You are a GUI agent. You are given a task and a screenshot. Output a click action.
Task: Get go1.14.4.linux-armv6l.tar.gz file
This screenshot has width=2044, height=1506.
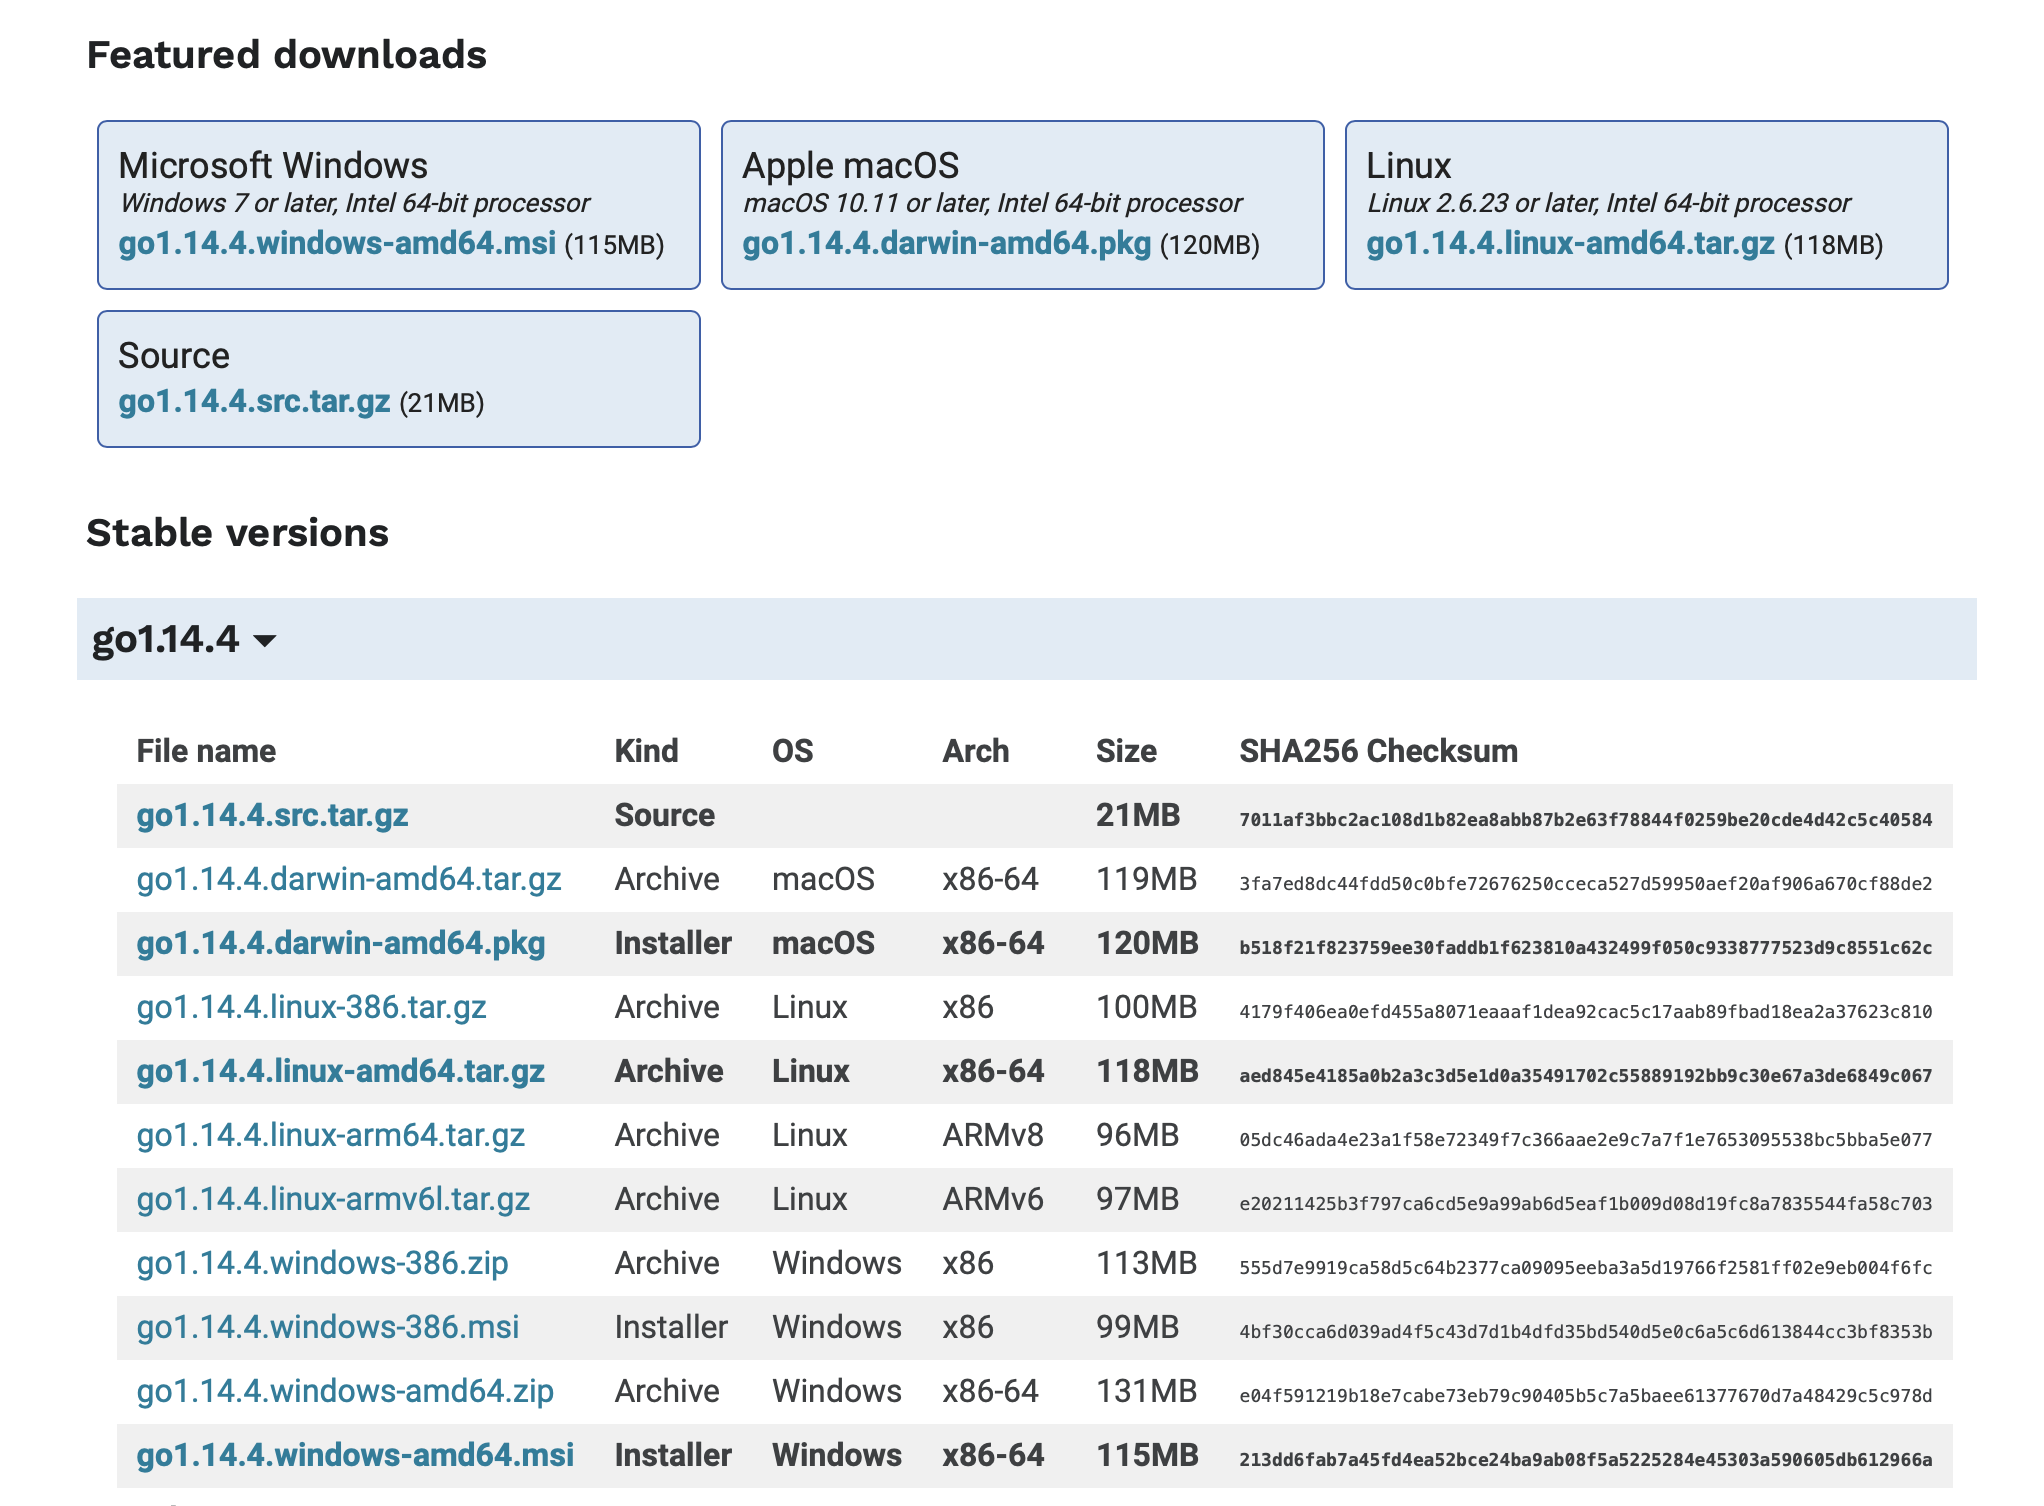pos(333,1199)
